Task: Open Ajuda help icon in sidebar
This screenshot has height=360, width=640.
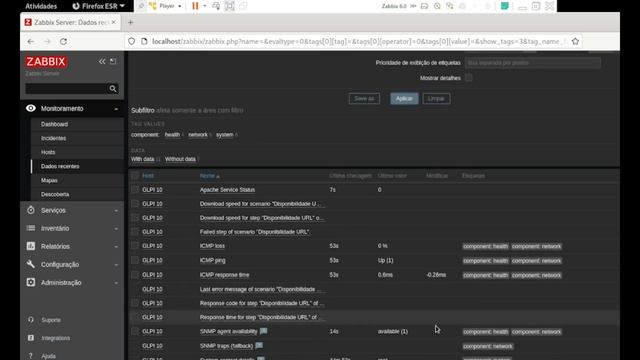Action: 31,356
